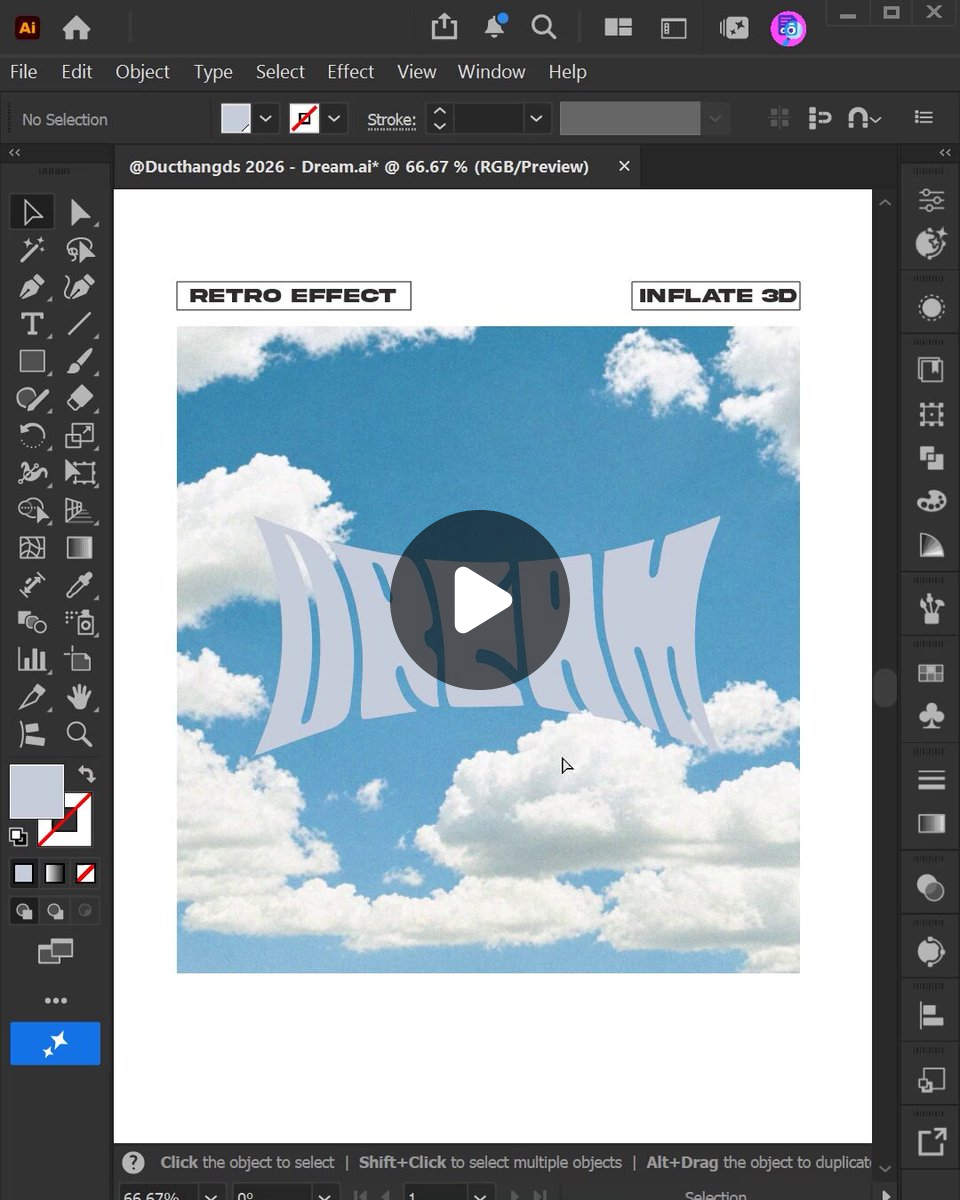Choose the Line Segment tool
This screenshot has height=1200, width=960.
[80, 324]
